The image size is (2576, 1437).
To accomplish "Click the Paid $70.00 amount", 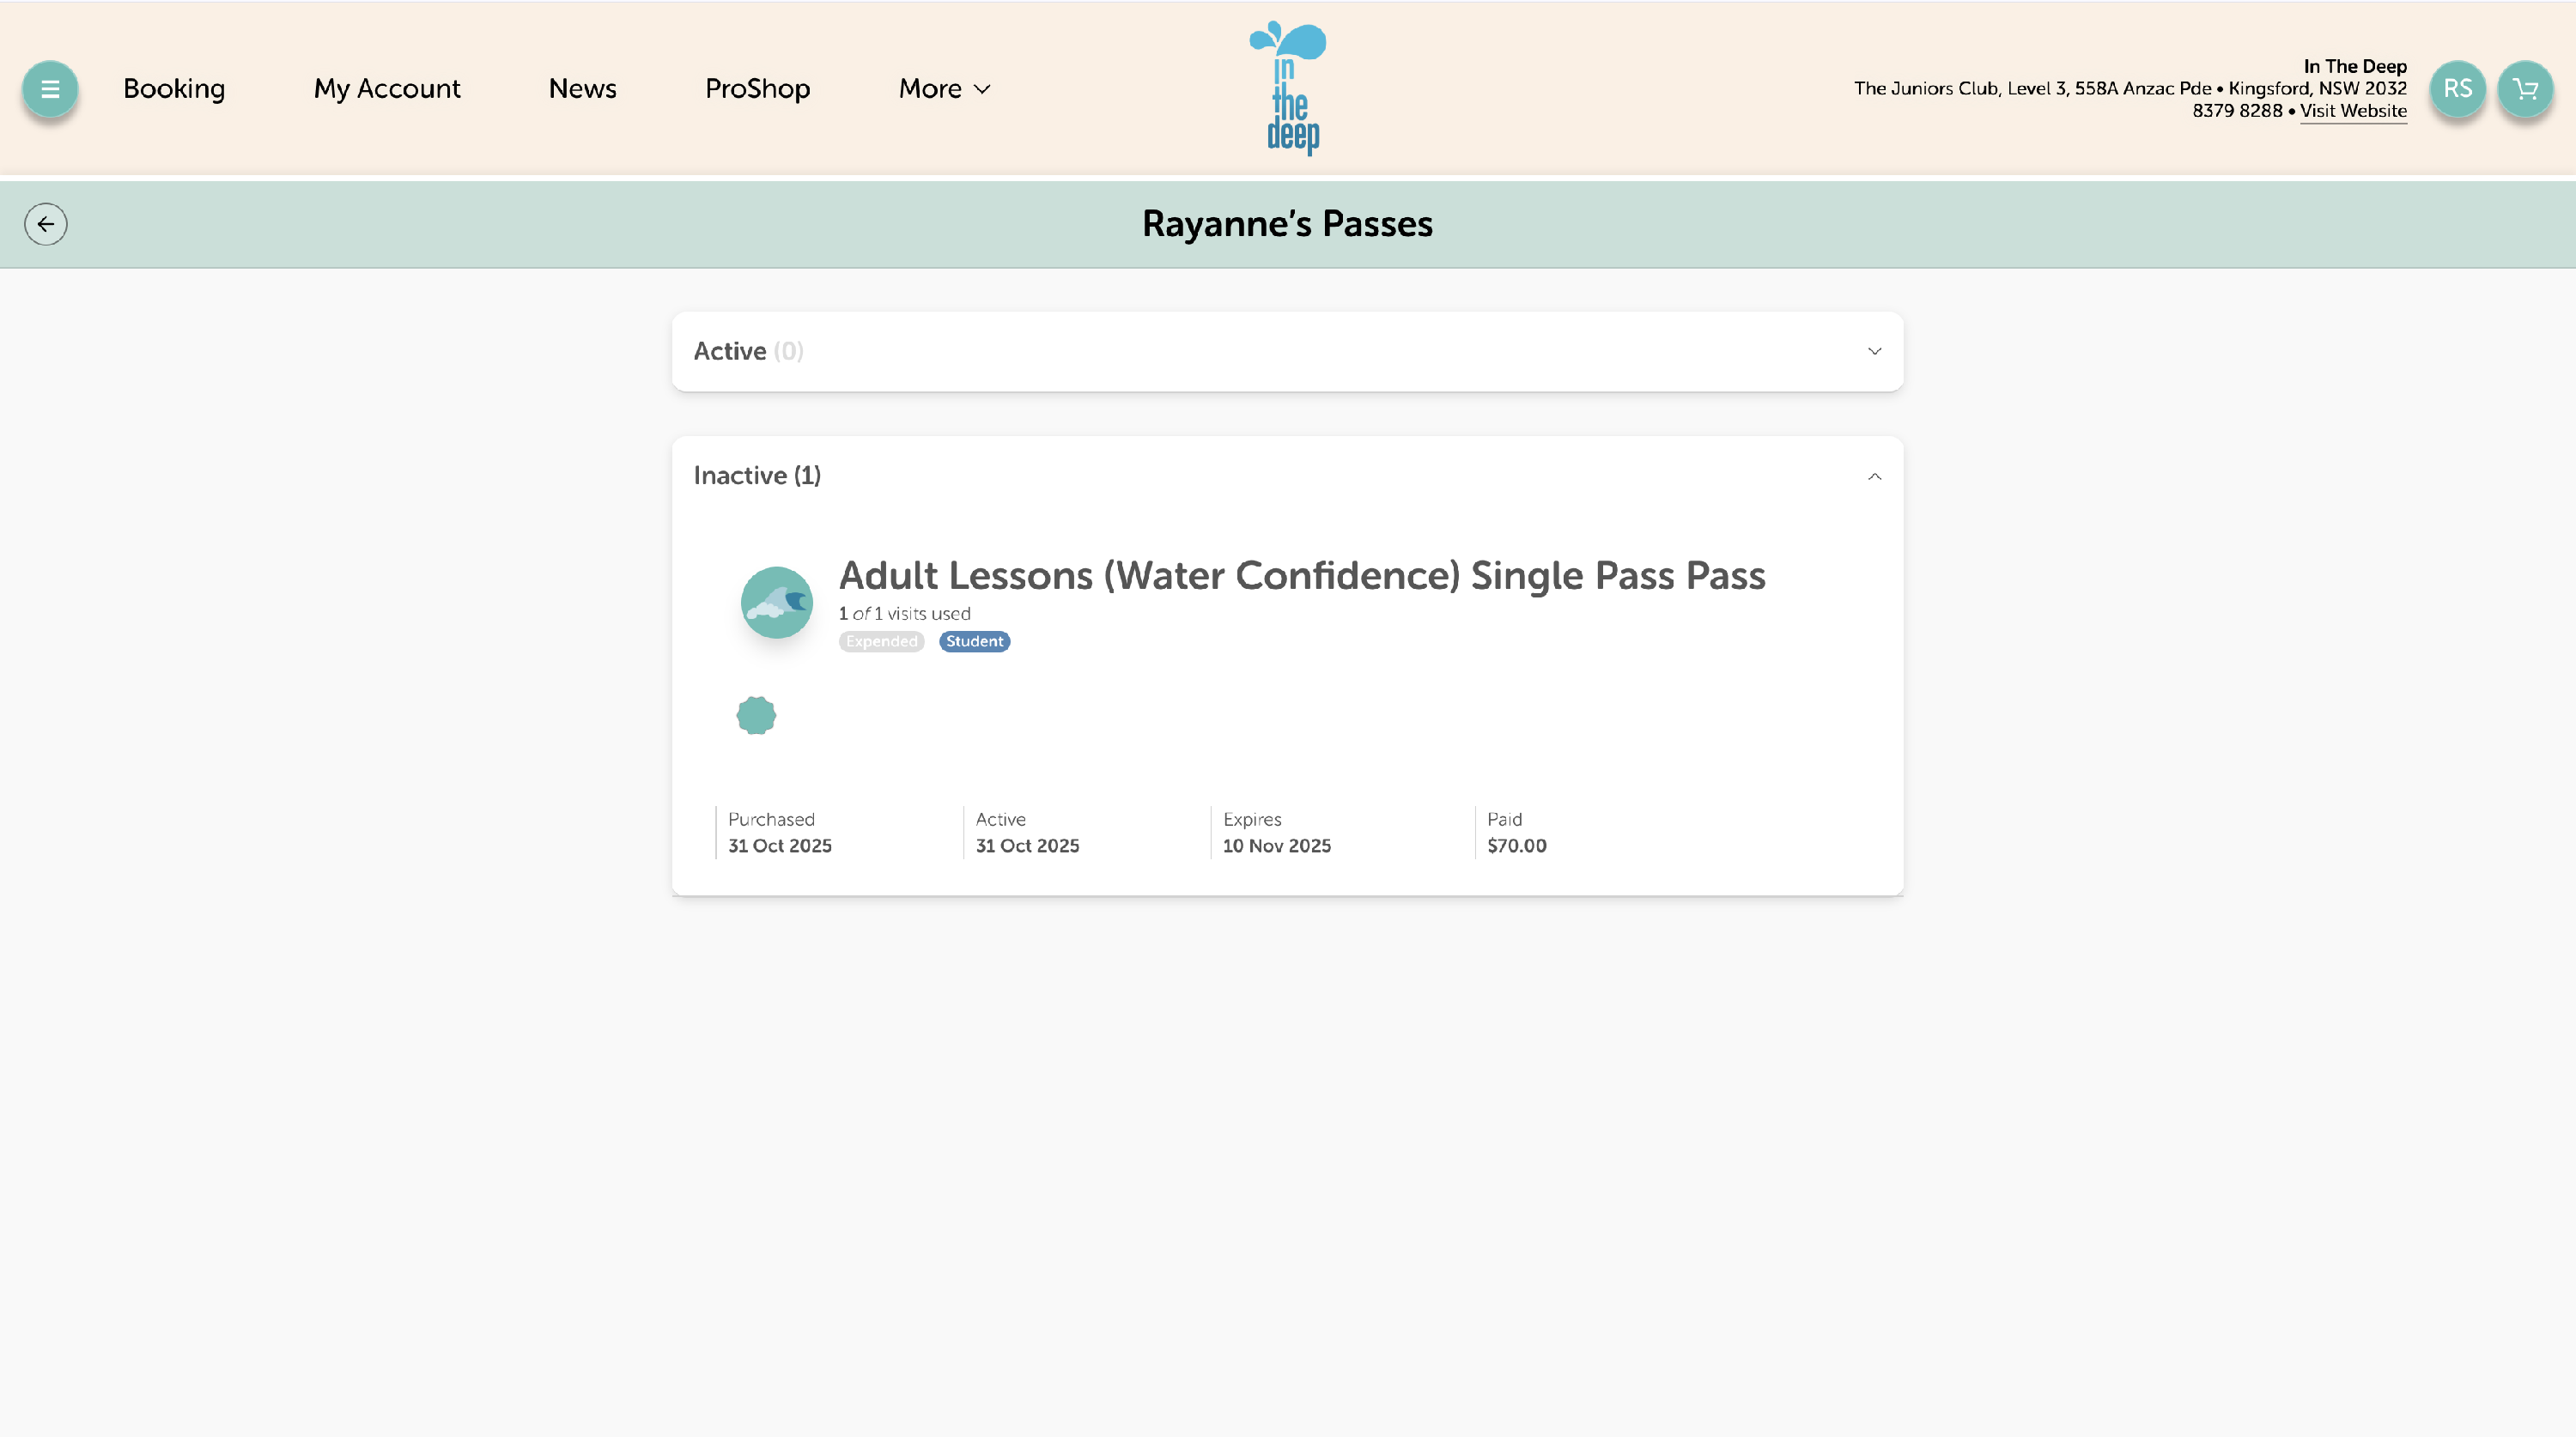I will 1516,845.
